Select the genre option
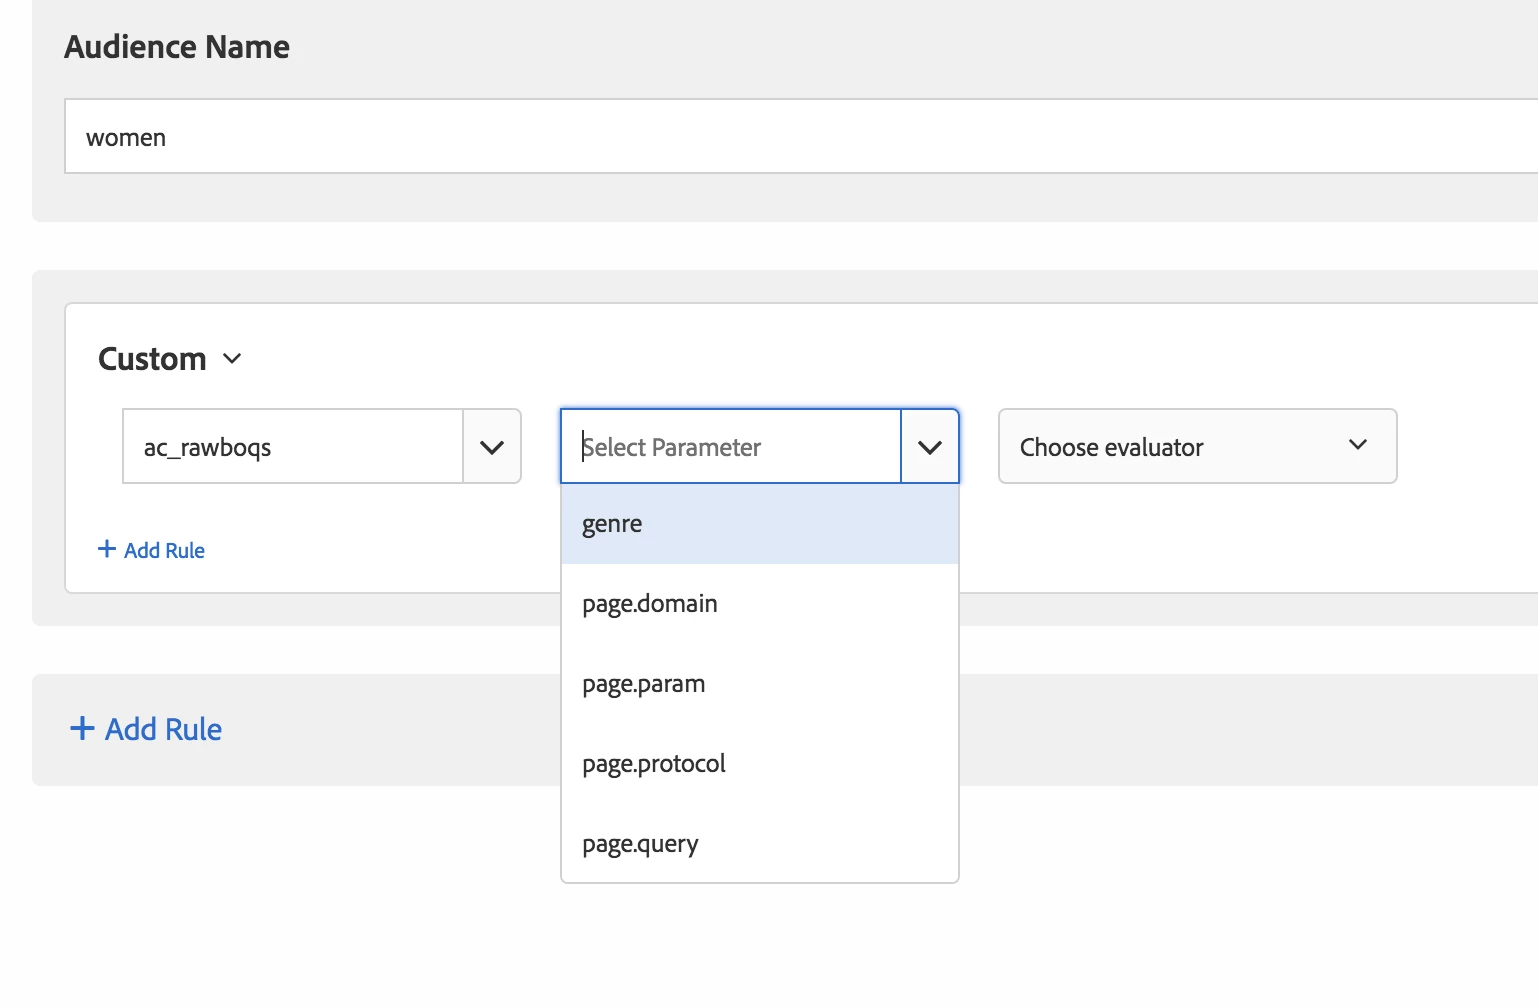This screenshot has width=1538, height=1008. point(612,524)
